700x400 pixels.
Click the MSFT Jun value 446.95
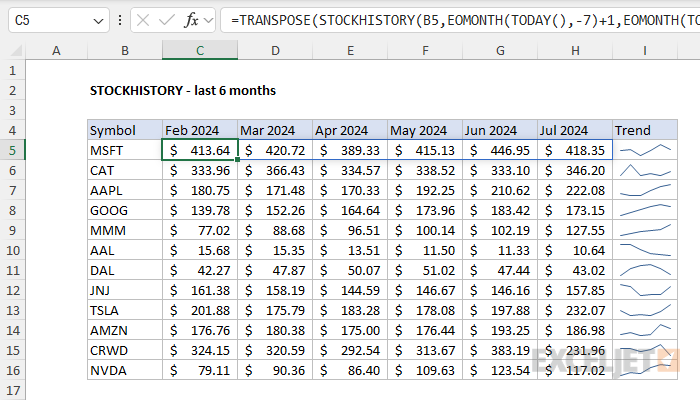(500, 150)
